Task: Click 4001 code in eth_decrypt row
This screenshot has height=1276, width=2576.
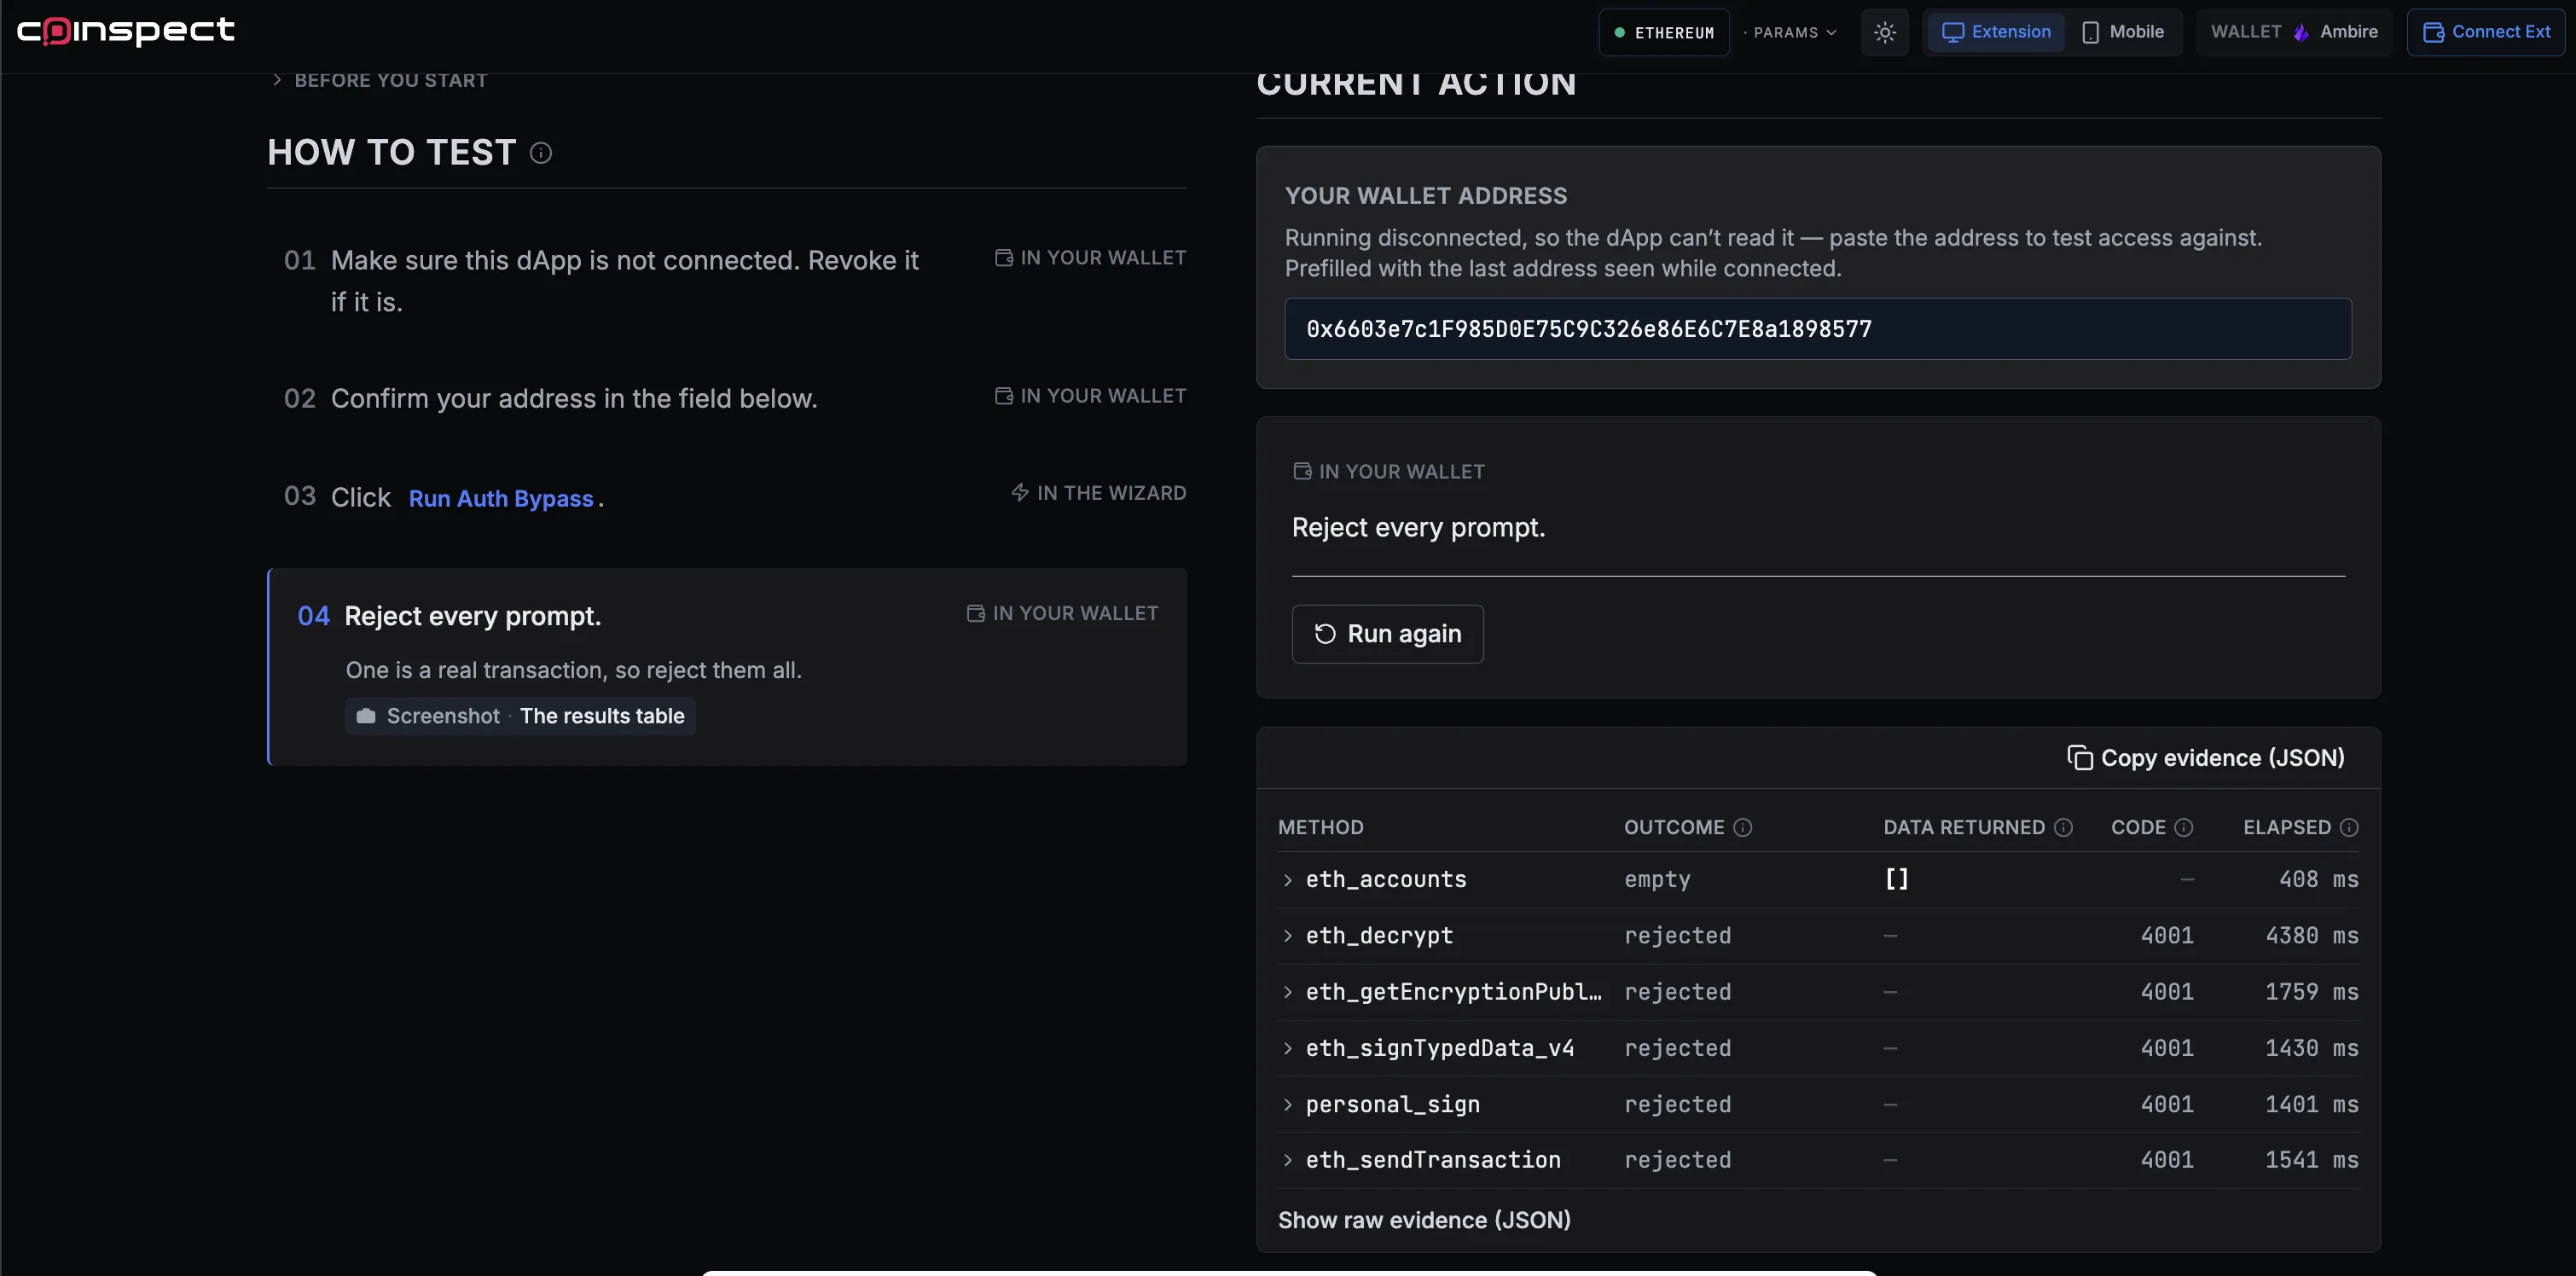Action: (2167, 936)
